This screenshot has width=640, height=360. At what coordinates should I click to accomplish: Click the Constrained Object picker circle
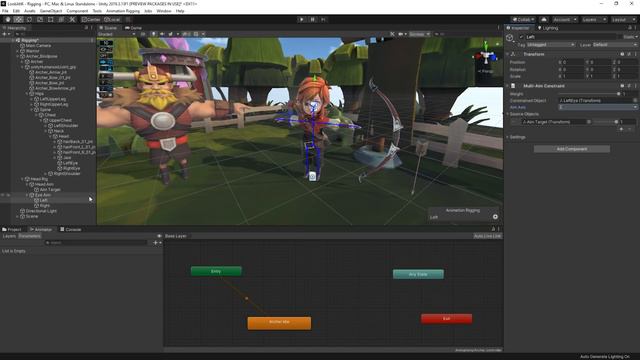635,100
